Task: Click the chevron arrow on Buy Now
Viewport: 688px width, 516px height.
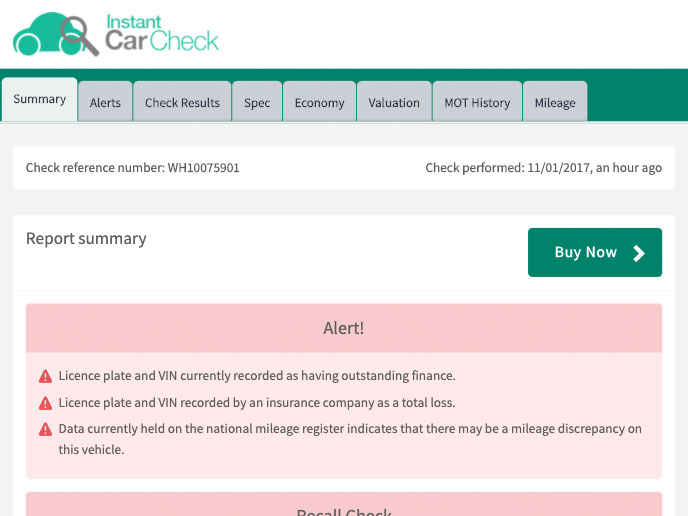Action: (x=639, y=253)
